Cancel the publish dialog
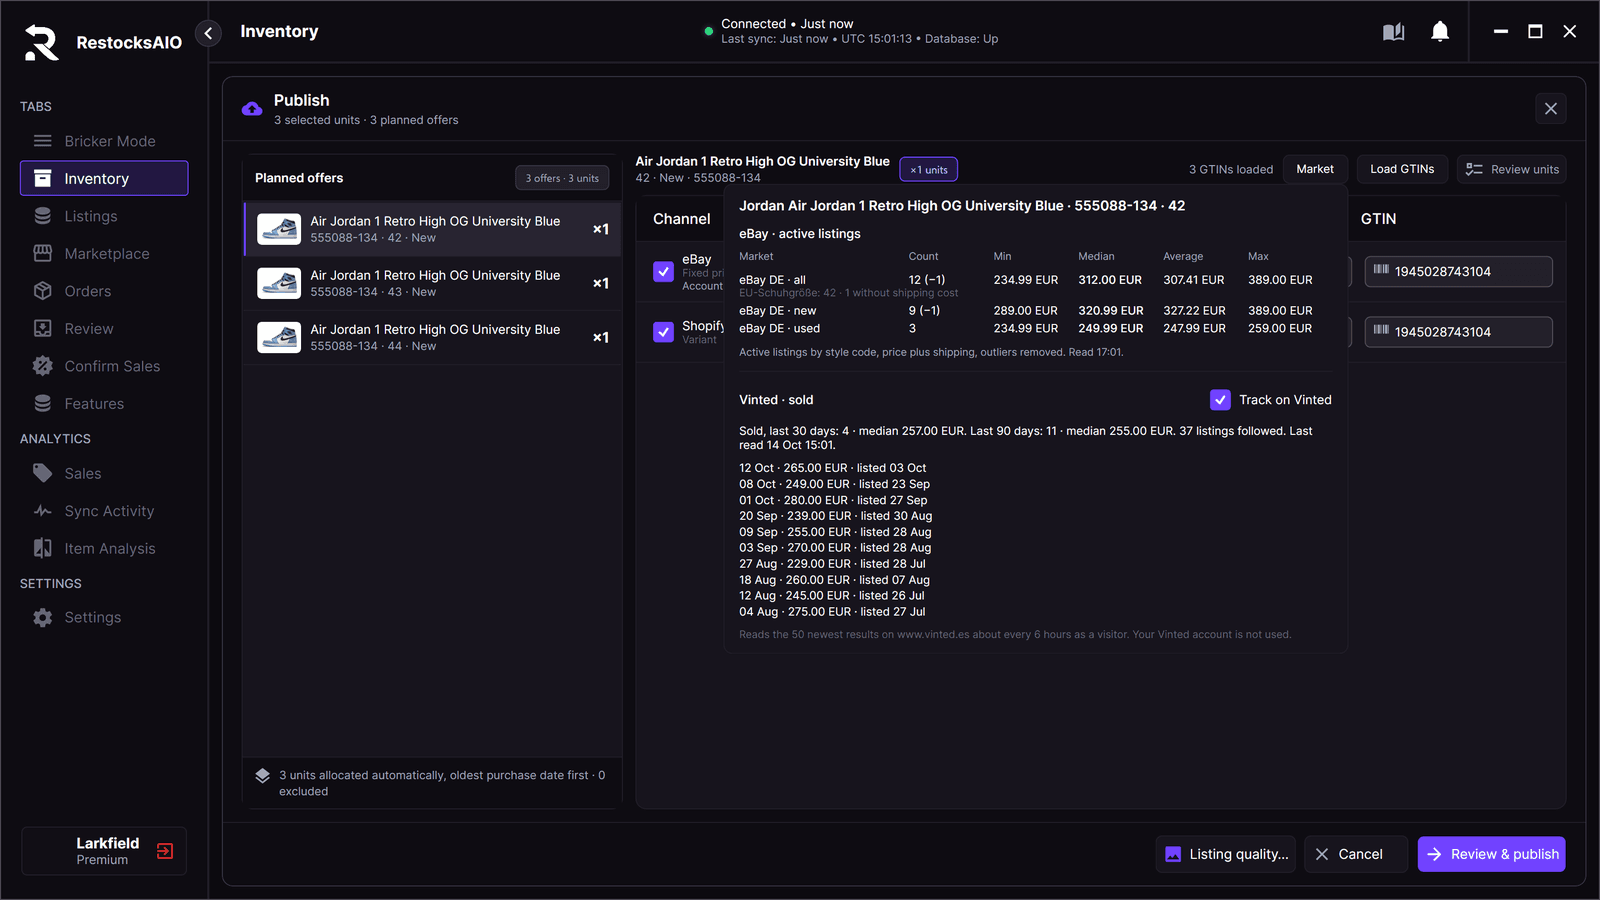This screenshot has height=900, width=1600. click(x=1355, y=854)
